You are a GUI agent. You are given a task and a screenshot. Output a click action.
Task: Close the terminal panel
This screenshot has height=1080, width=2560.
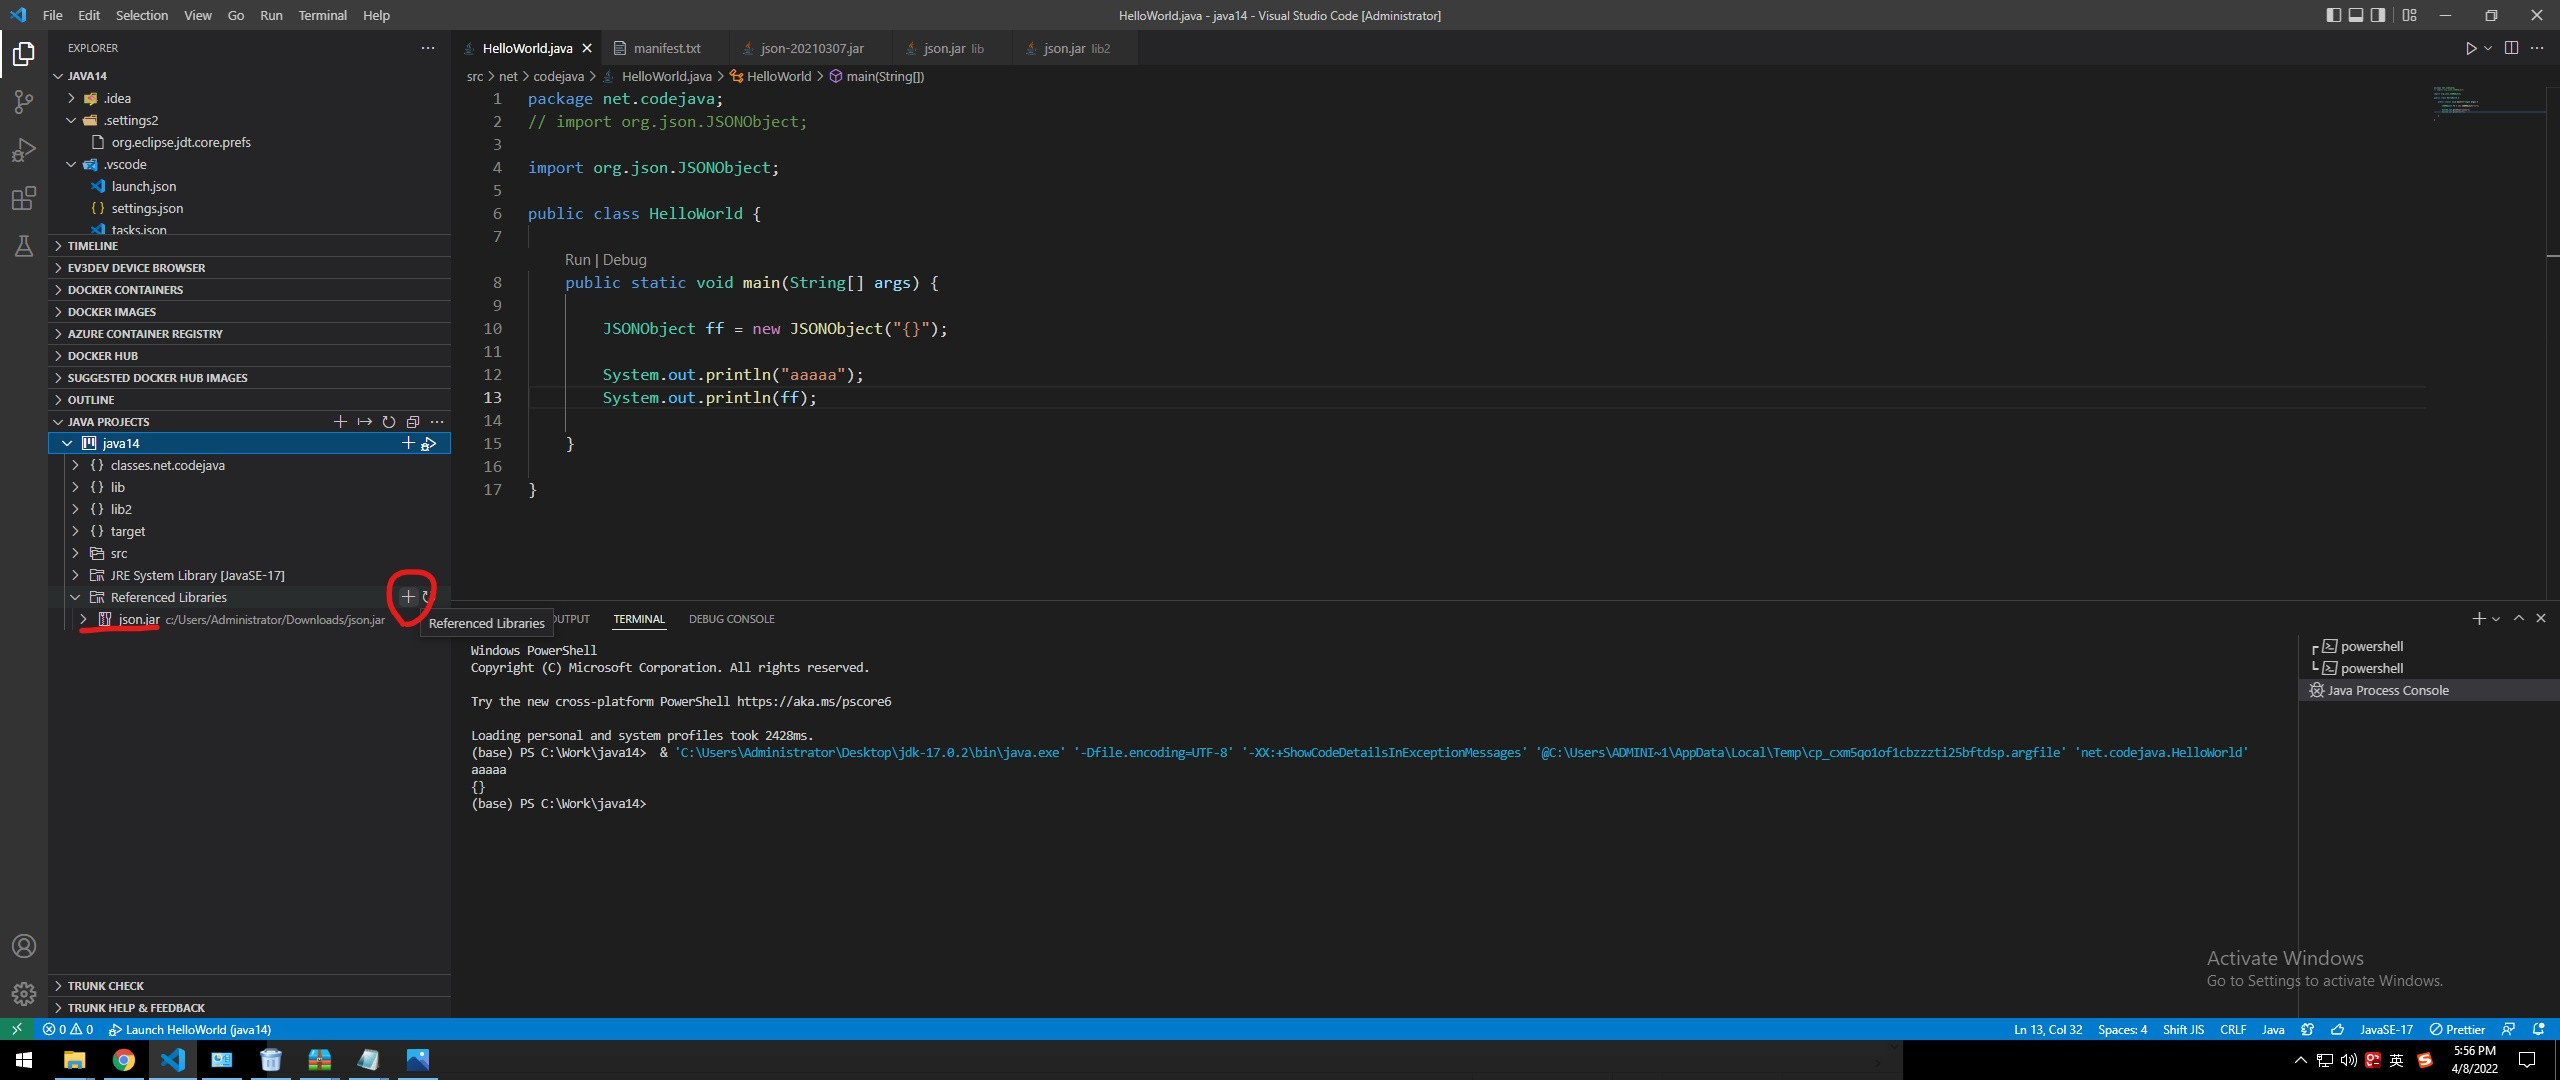(x=2541, y=619)
